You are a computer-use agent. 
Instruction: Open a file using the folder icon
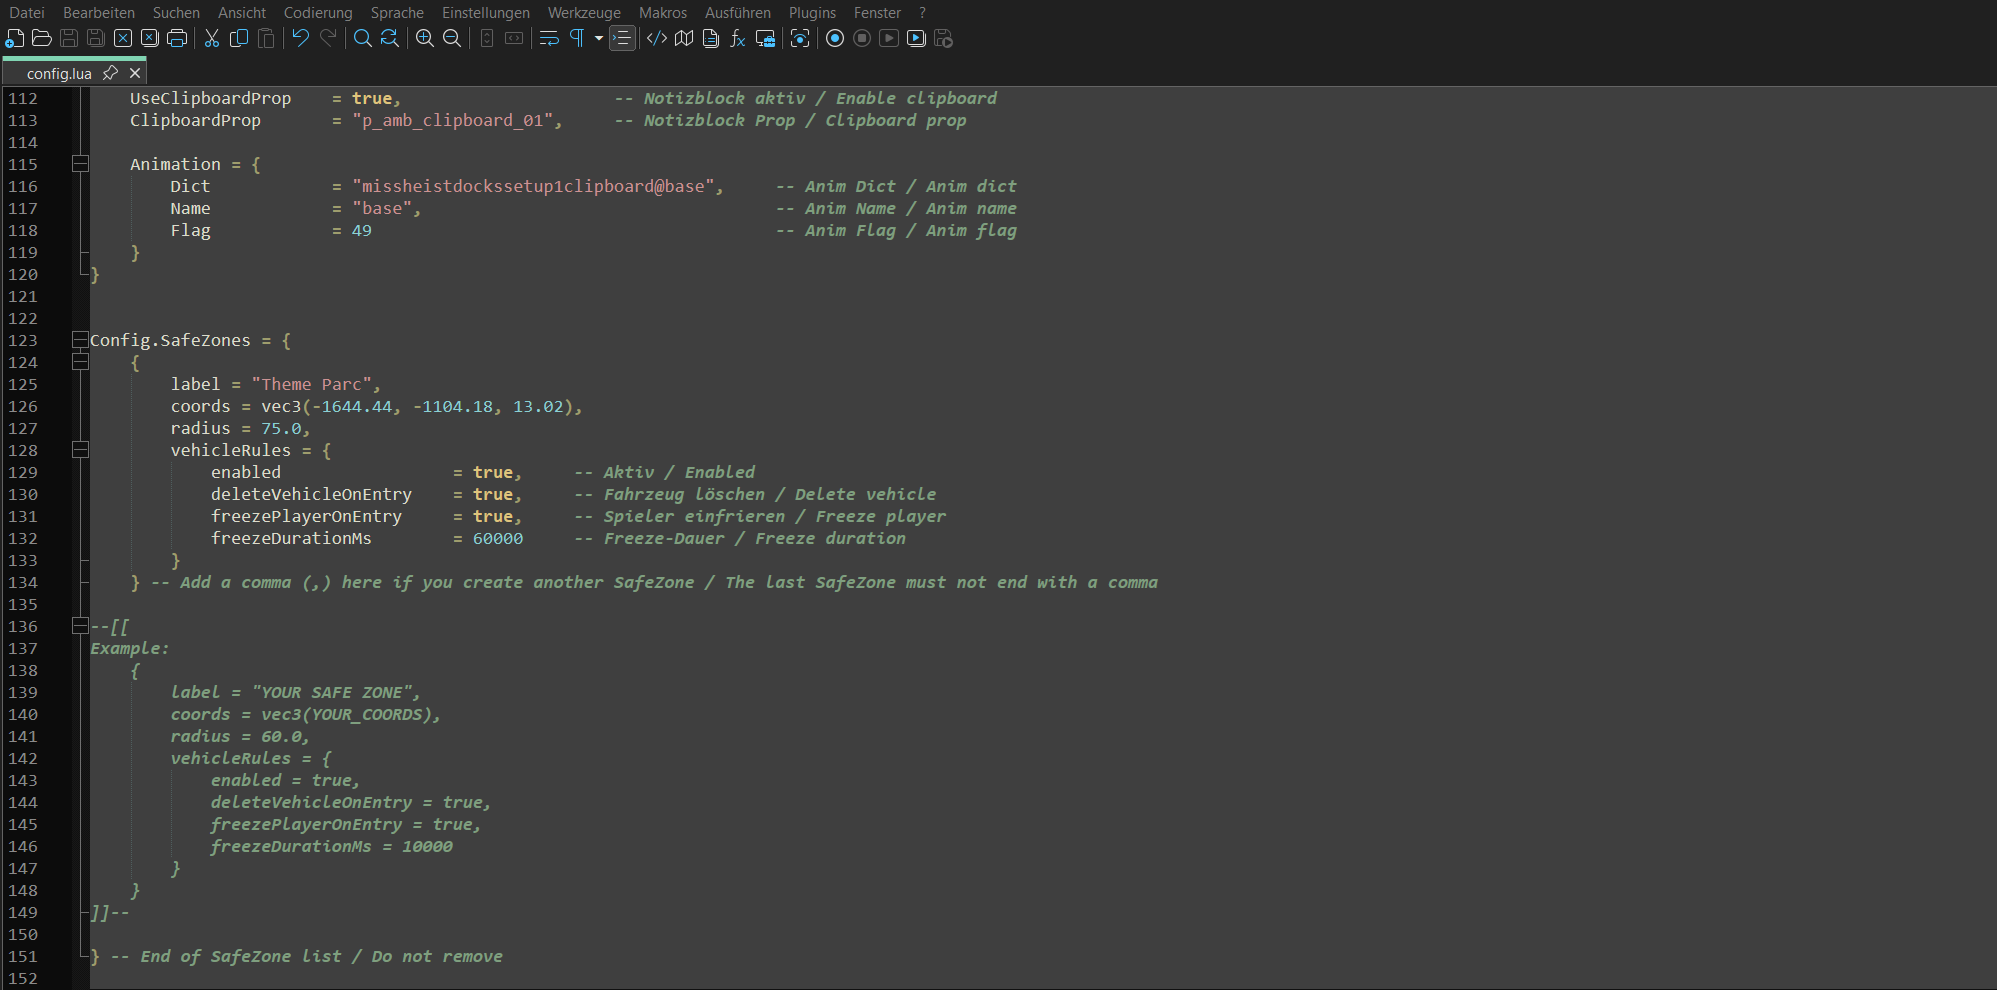click(42, 38)
